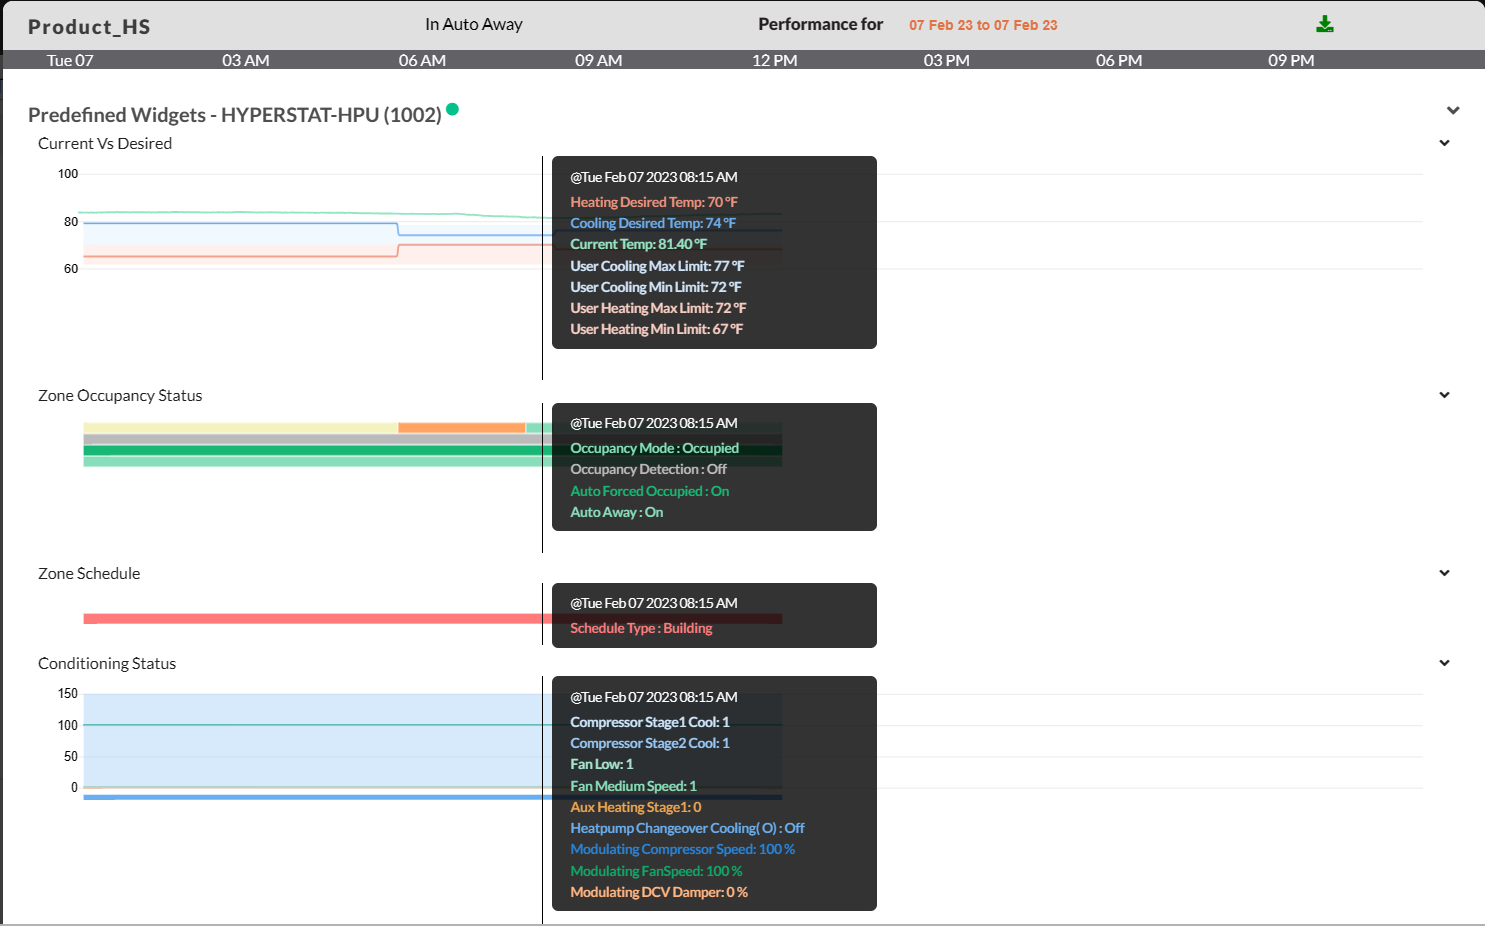Click the Auto Away : On tooltip line

tap(617, 512)
